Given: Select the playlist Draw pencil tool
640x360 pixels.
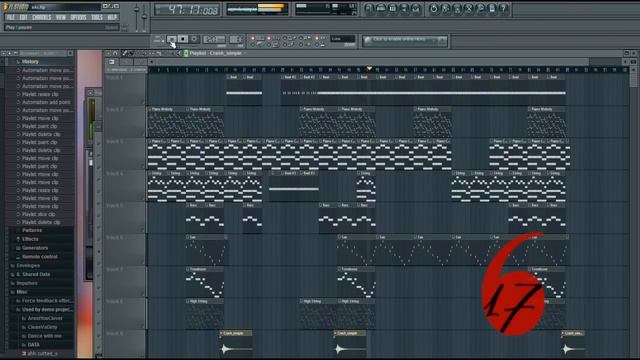Looking at the screenshot, I should click(125, 53).
